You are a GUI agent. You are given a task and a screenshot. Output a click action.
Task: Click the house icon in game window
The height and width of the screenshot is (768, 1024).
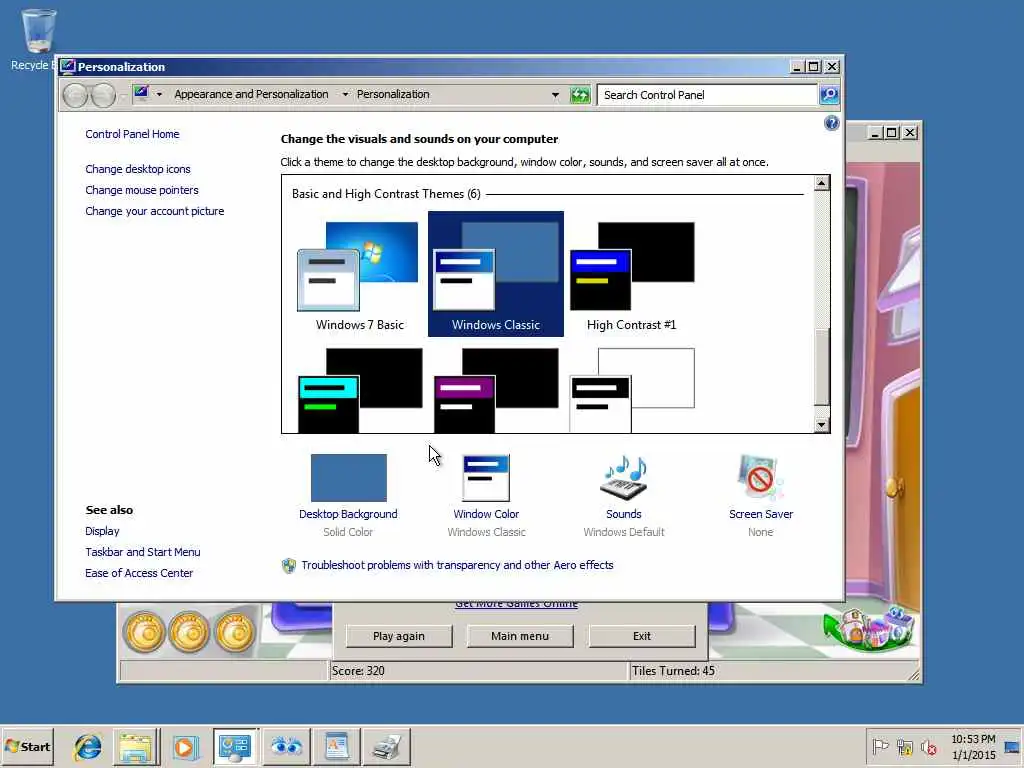(x=869, y=627)
